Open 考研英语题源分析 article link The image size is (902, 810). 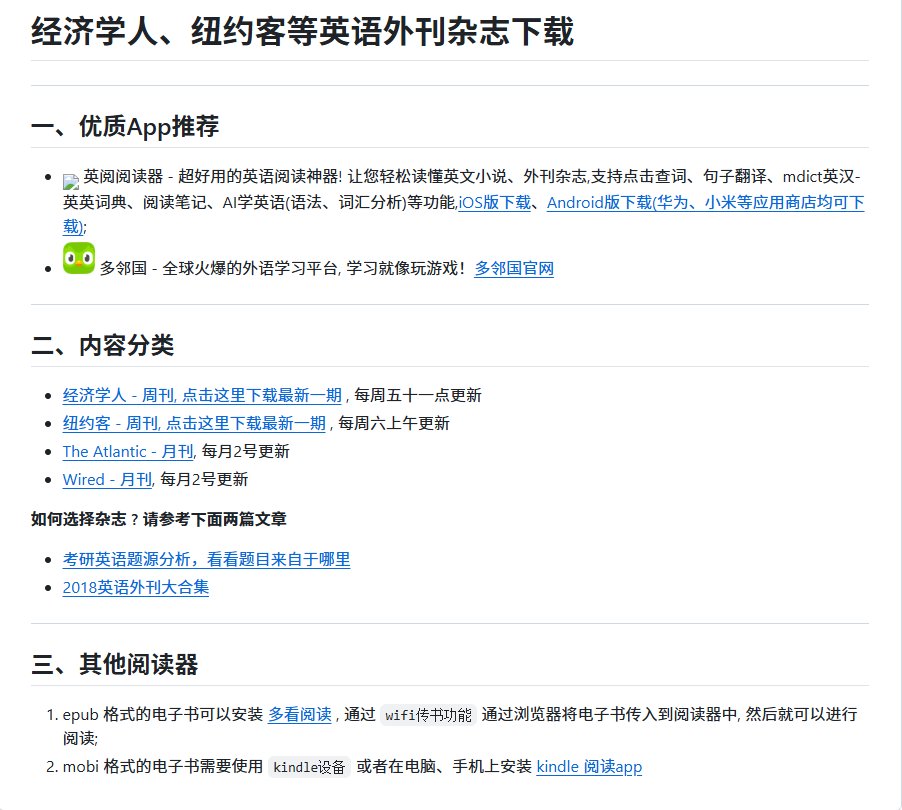click(x=207, y=560)
